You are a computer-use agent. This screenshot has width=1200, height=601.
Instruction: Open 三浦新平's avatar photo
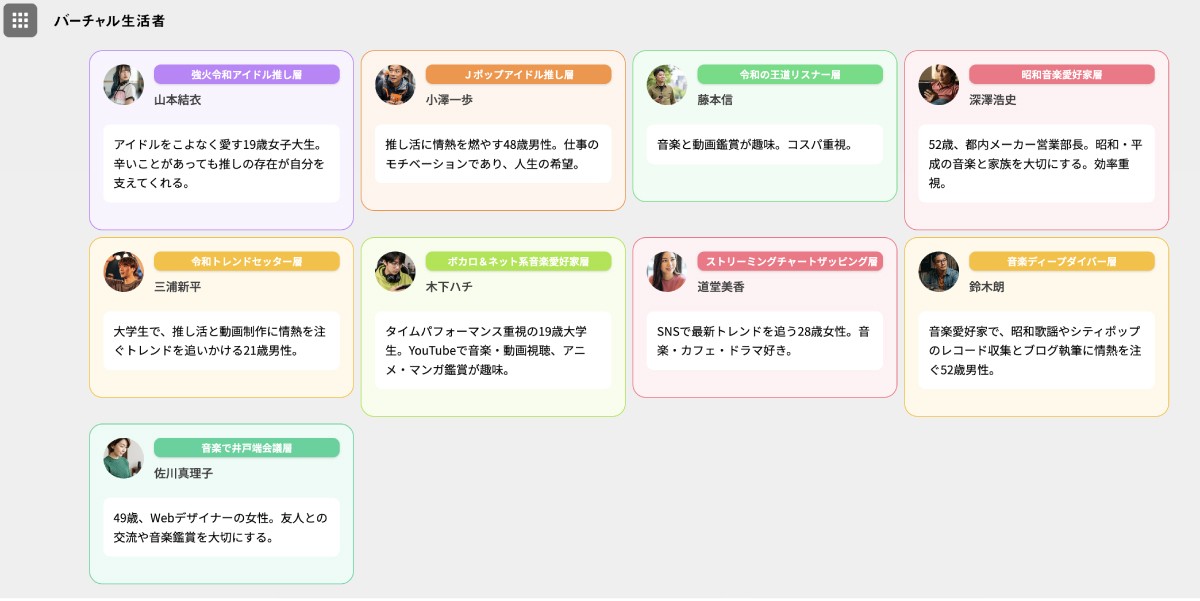click(x=123, y=272)
